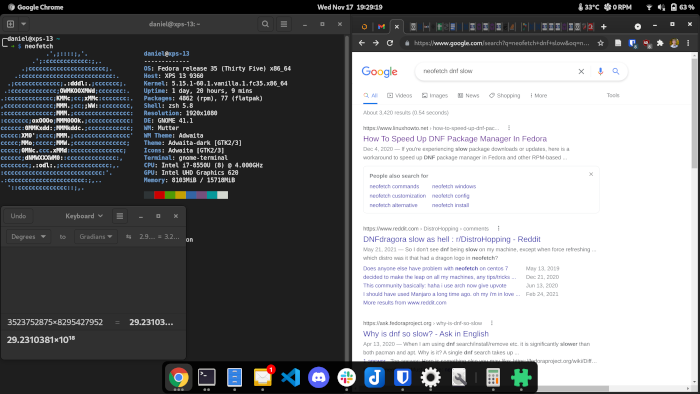Open a new Chrome tab

[x=604, y=27]
